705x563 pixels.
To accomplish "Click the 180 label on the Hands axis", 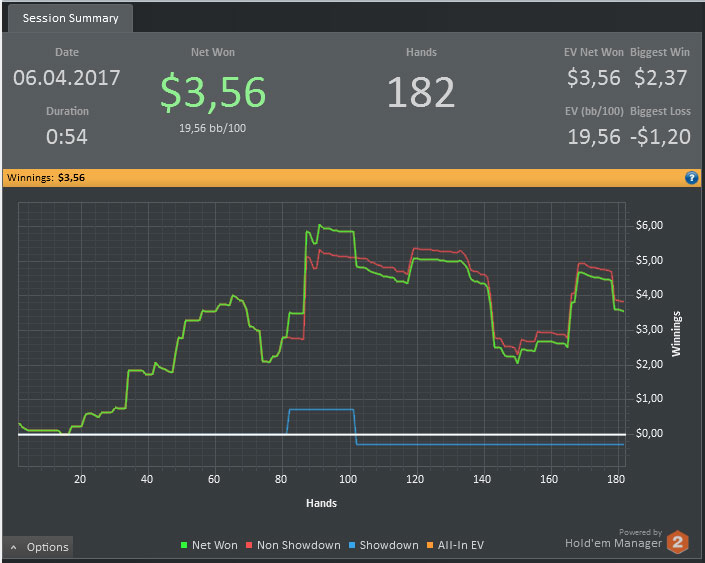I will [x=616, y=479].
